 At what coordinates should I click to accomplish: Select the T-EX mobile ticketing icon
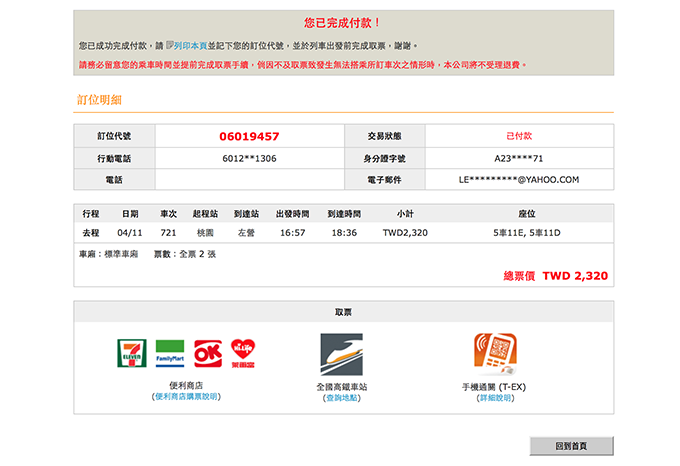click(494, 354)
